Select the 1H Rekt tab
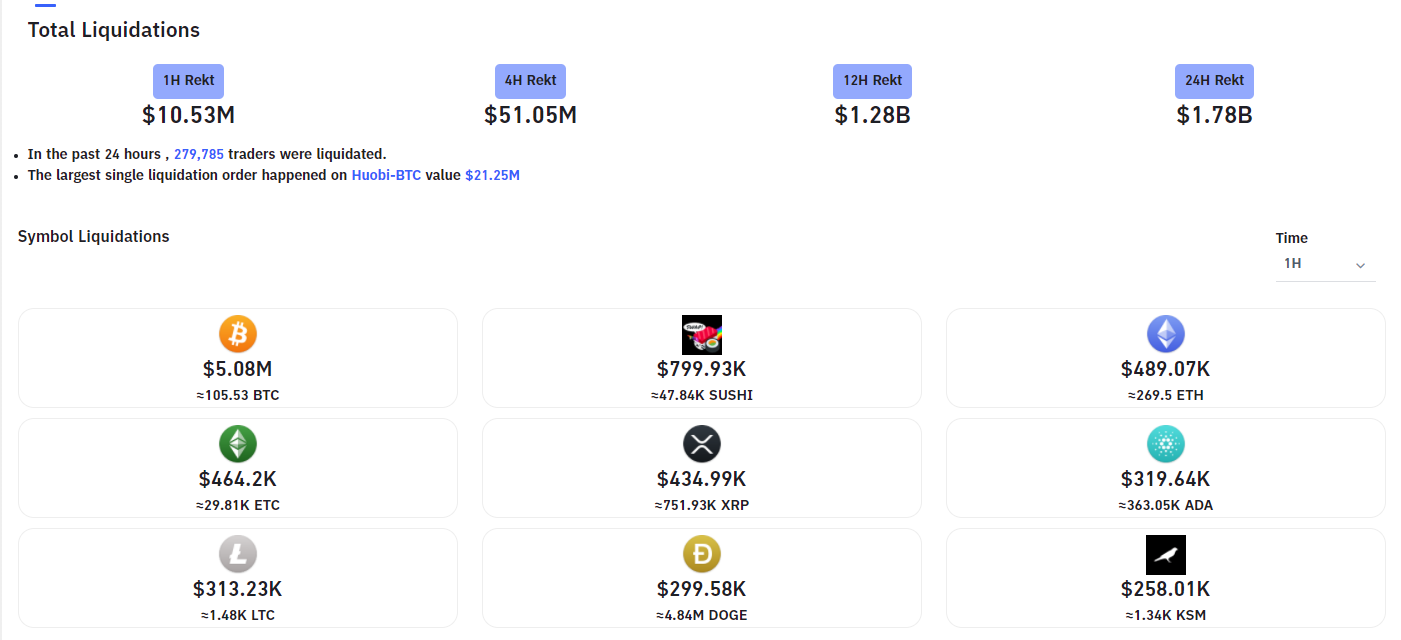Image resolution: width=1401 pixels, height=640 pixels. pyautogui.click(x=188, y=81)
